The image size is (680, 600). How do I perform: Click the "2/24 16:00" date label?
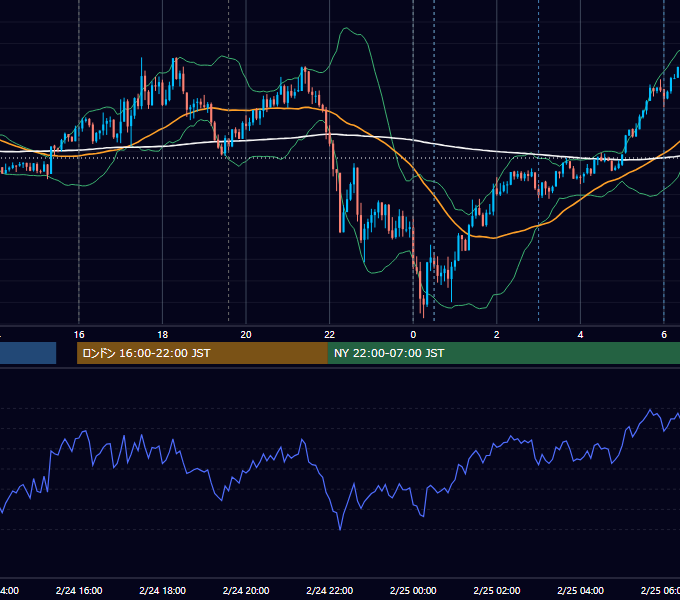pyautogui.click(x=79, y=590)
